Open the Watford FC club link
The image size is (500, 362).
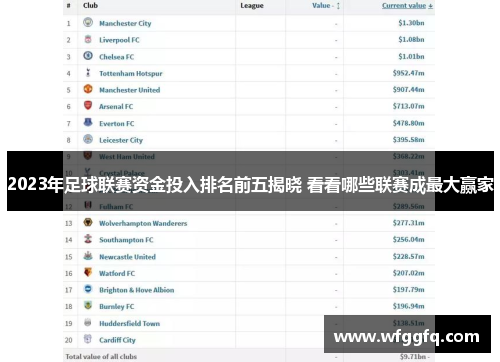tap(117, 273)
